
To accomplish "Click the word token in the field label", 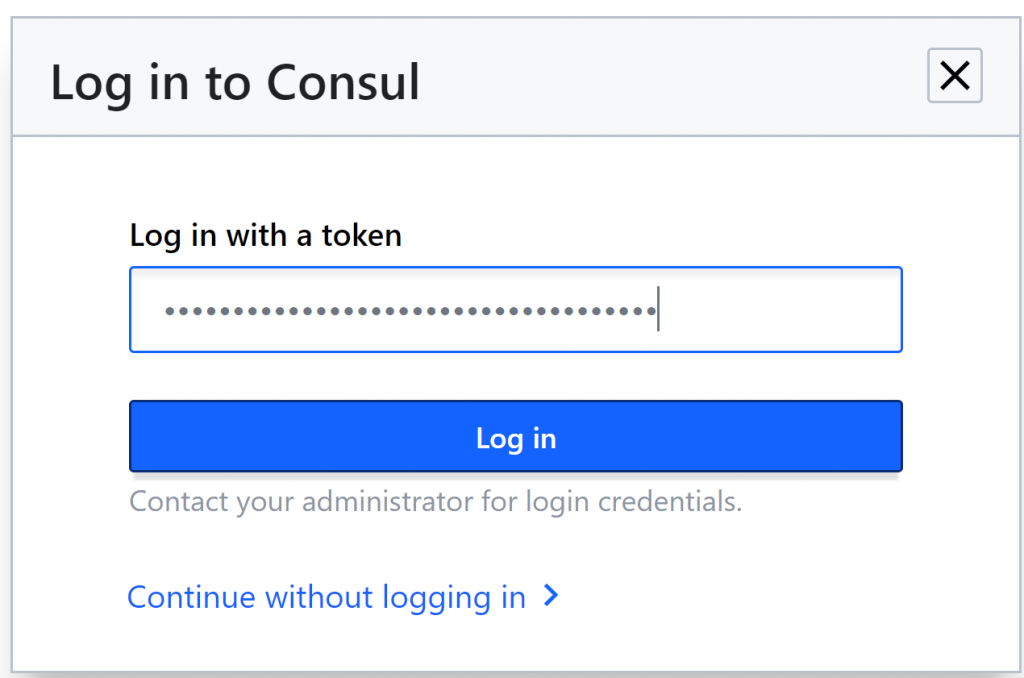I will pyautogui.click(x=361, y=236).
